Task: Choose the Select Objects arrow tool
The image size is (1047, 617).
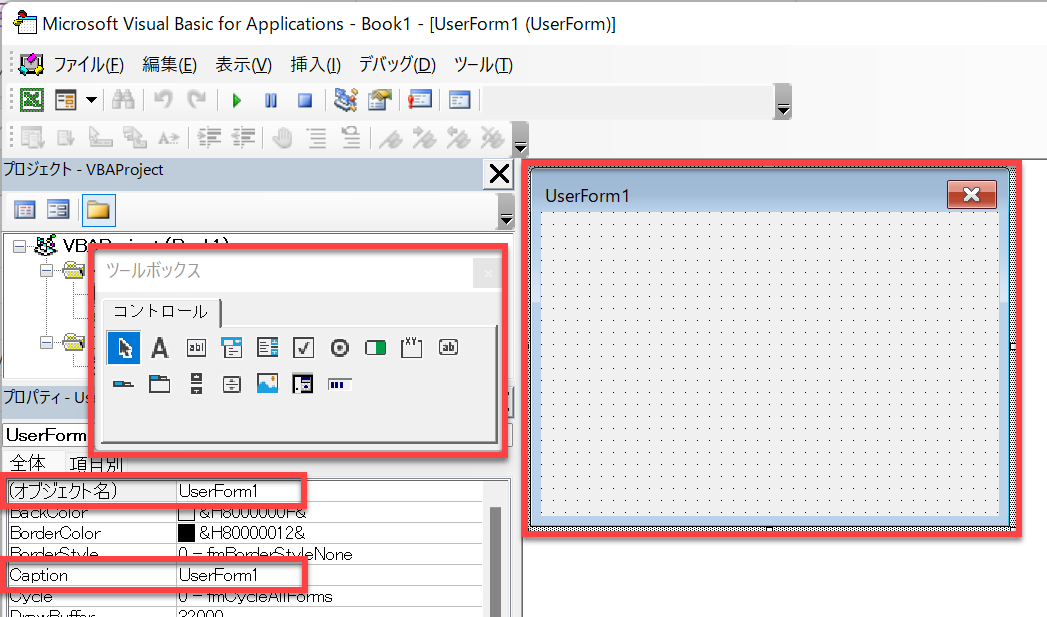Action: click(124, 348)
